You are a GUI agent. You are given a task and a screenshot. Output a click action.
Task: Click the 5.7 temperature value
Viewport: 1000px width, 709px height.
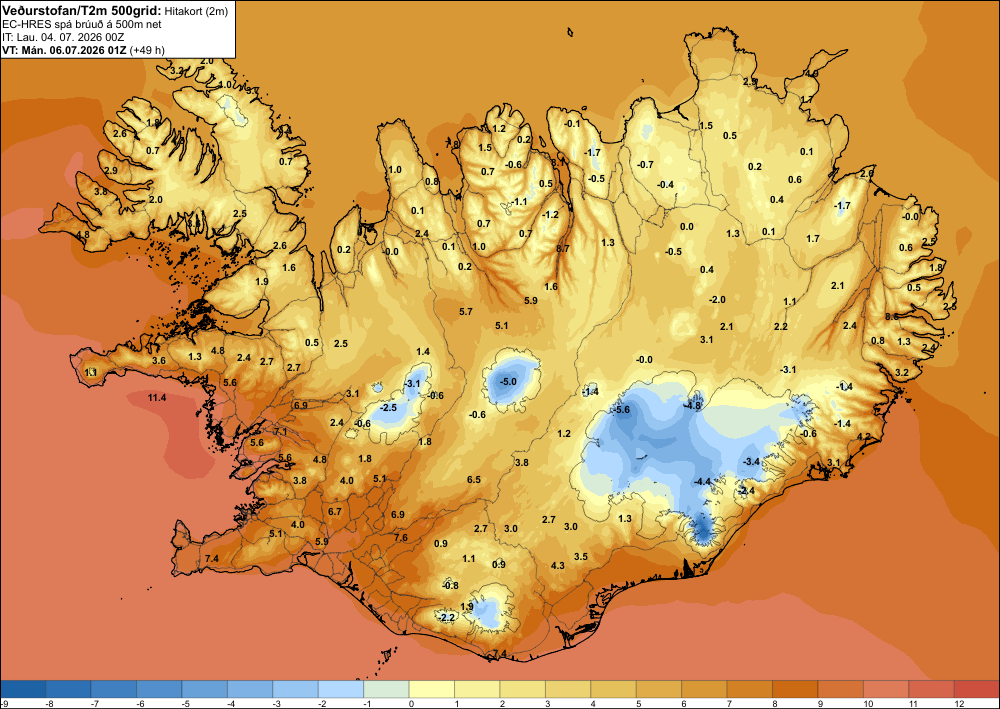[466, 311]
